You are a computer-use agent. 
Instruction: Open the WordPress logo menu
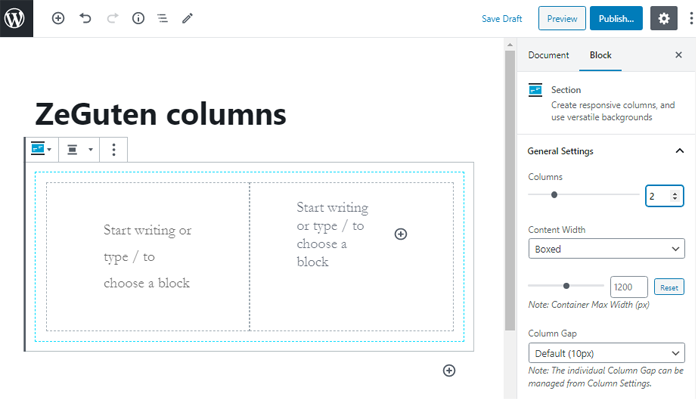[16, 18]
